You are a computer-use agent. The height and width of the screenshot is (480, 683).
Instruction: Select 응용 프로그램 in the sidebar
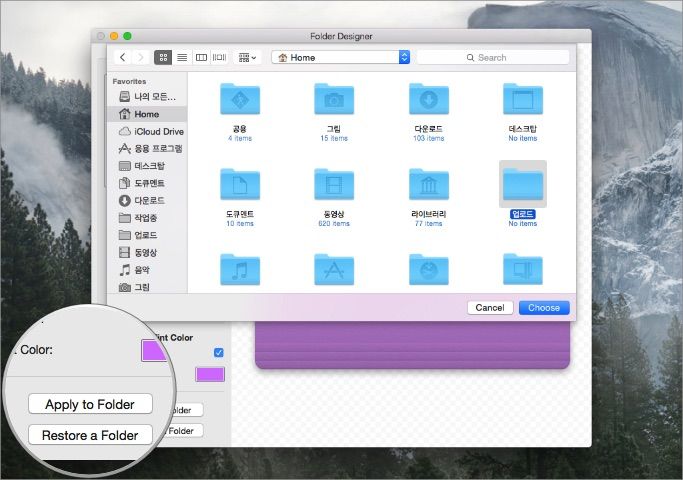pos(147,149)
